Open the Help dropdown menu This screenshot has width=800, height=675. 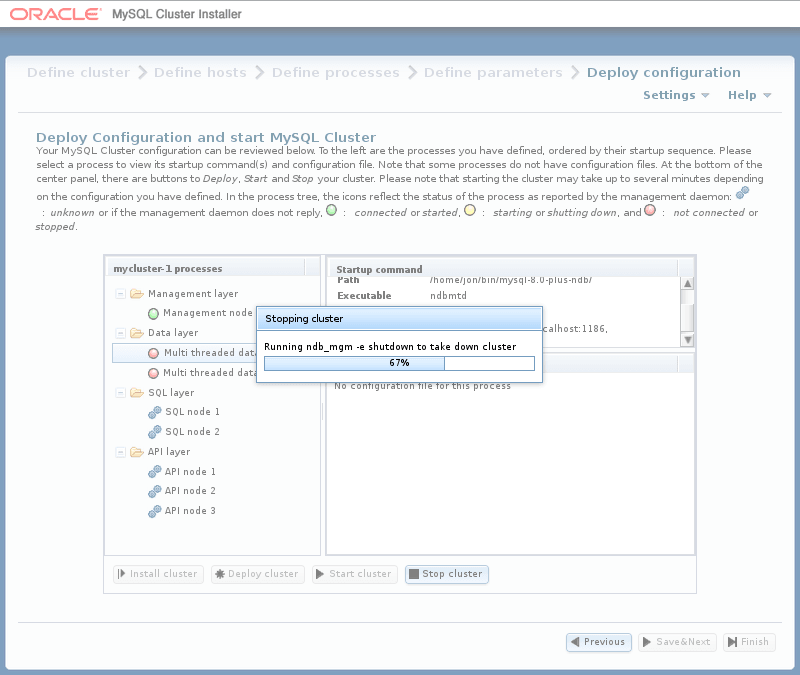tap(749, 95)
